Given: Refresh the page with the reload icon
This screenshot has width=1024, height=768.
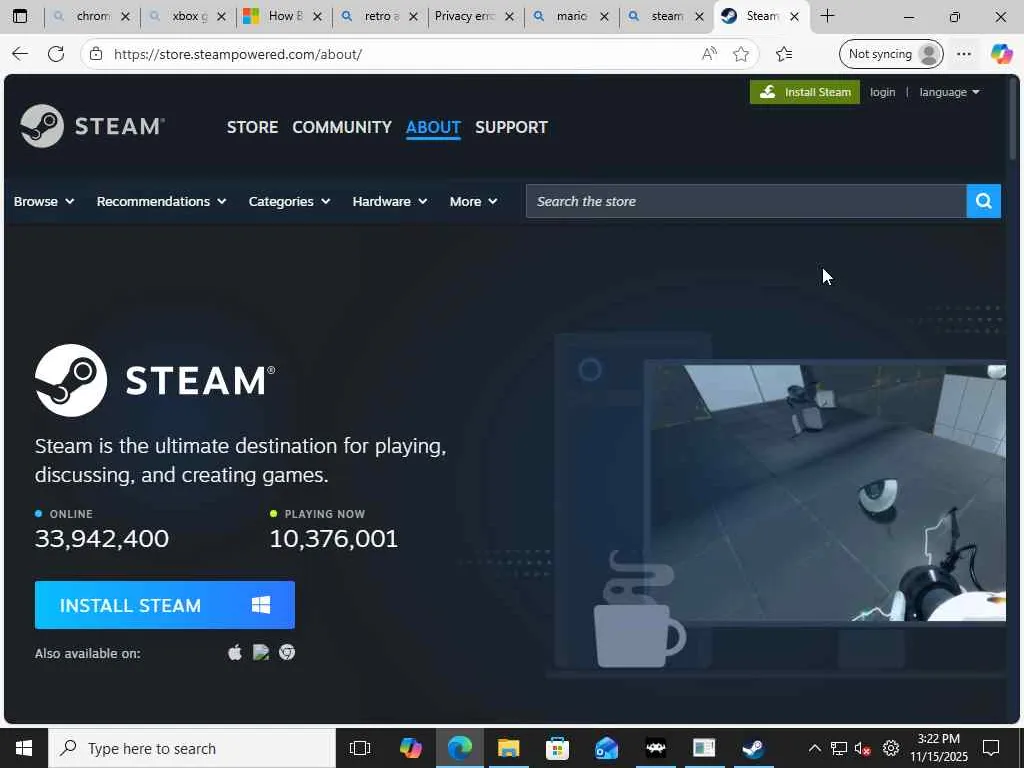Looking at the screenshot, I should [56, 54].
